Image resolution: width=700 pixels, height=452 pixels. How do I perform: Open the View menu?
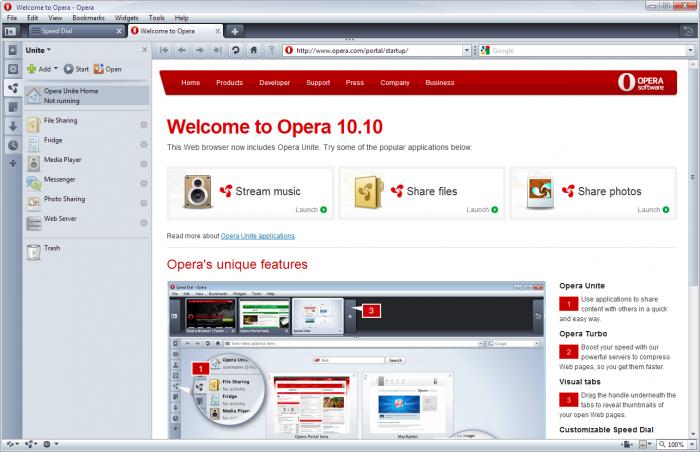(55, 18)
